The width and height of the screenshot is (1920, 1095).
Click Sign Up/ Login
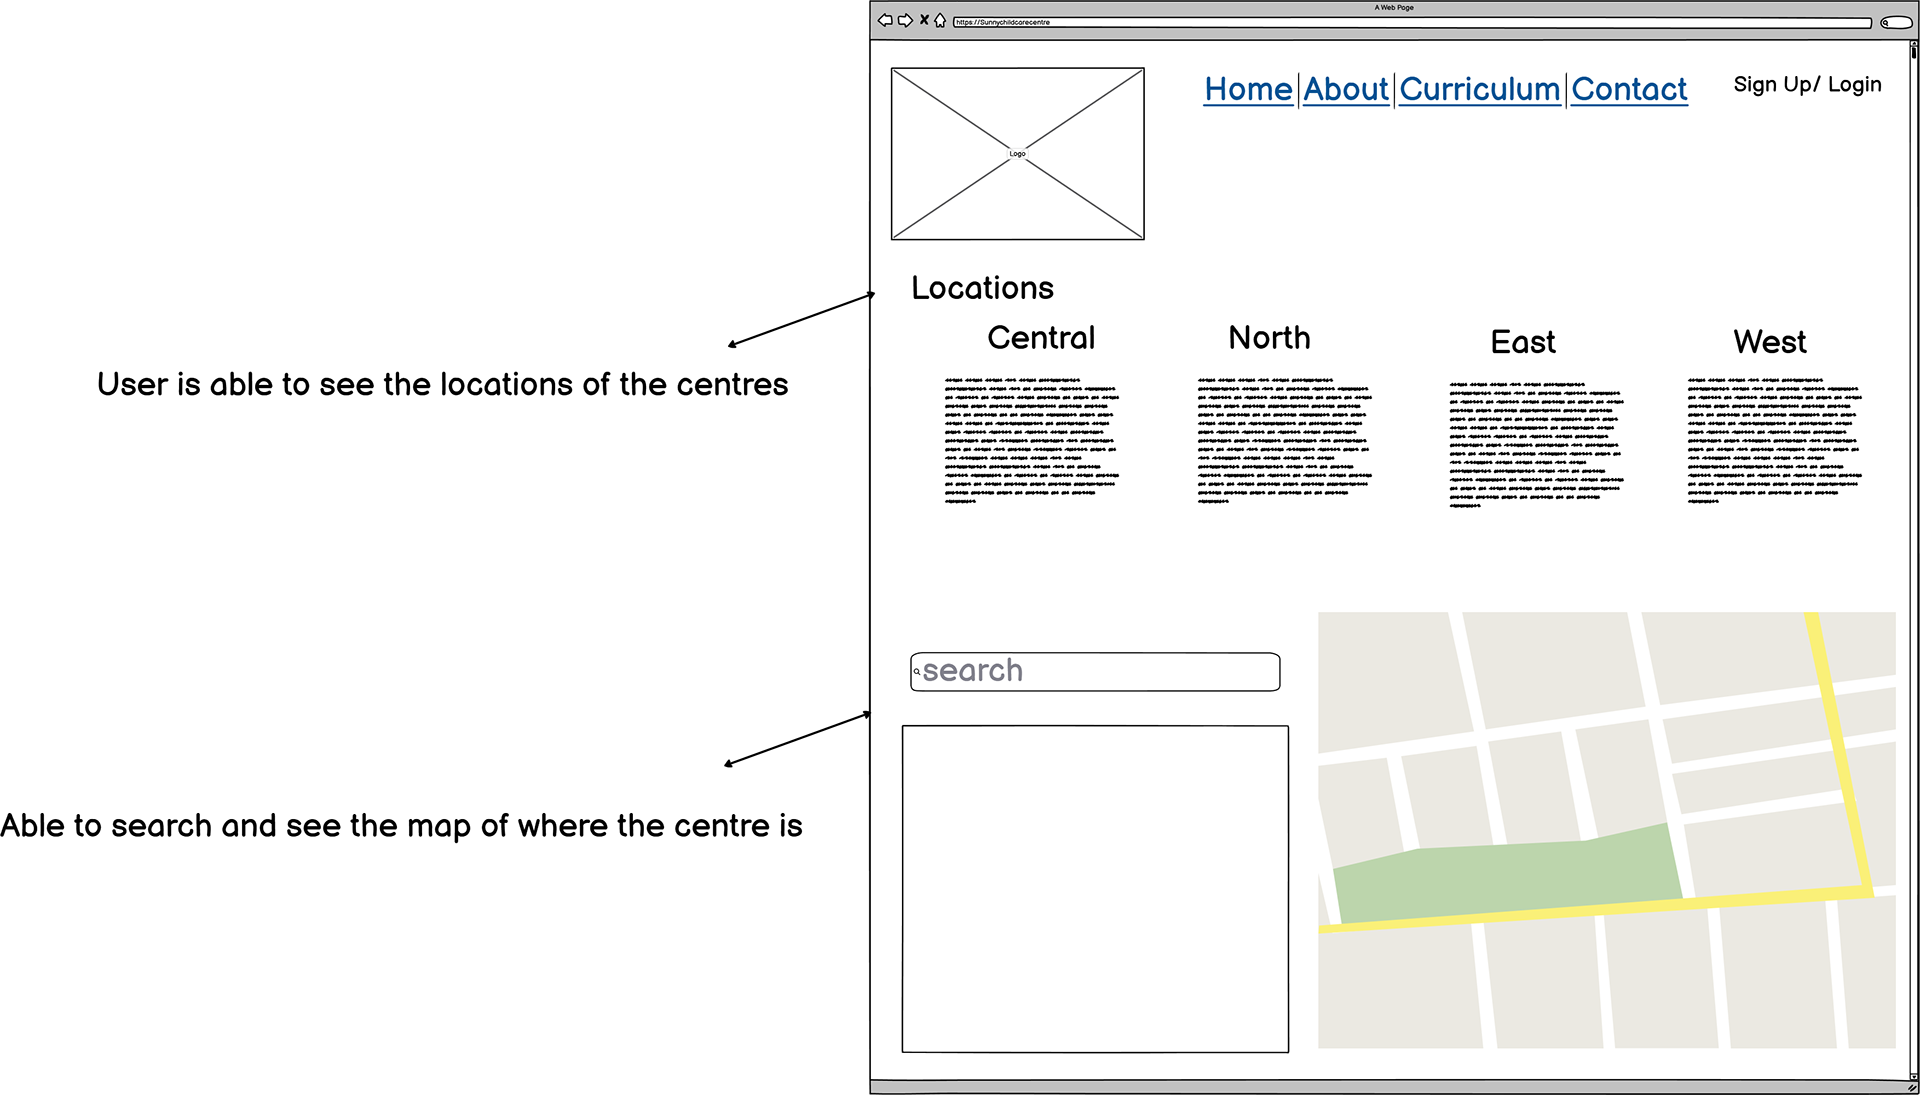click(x=1807, y=85)
